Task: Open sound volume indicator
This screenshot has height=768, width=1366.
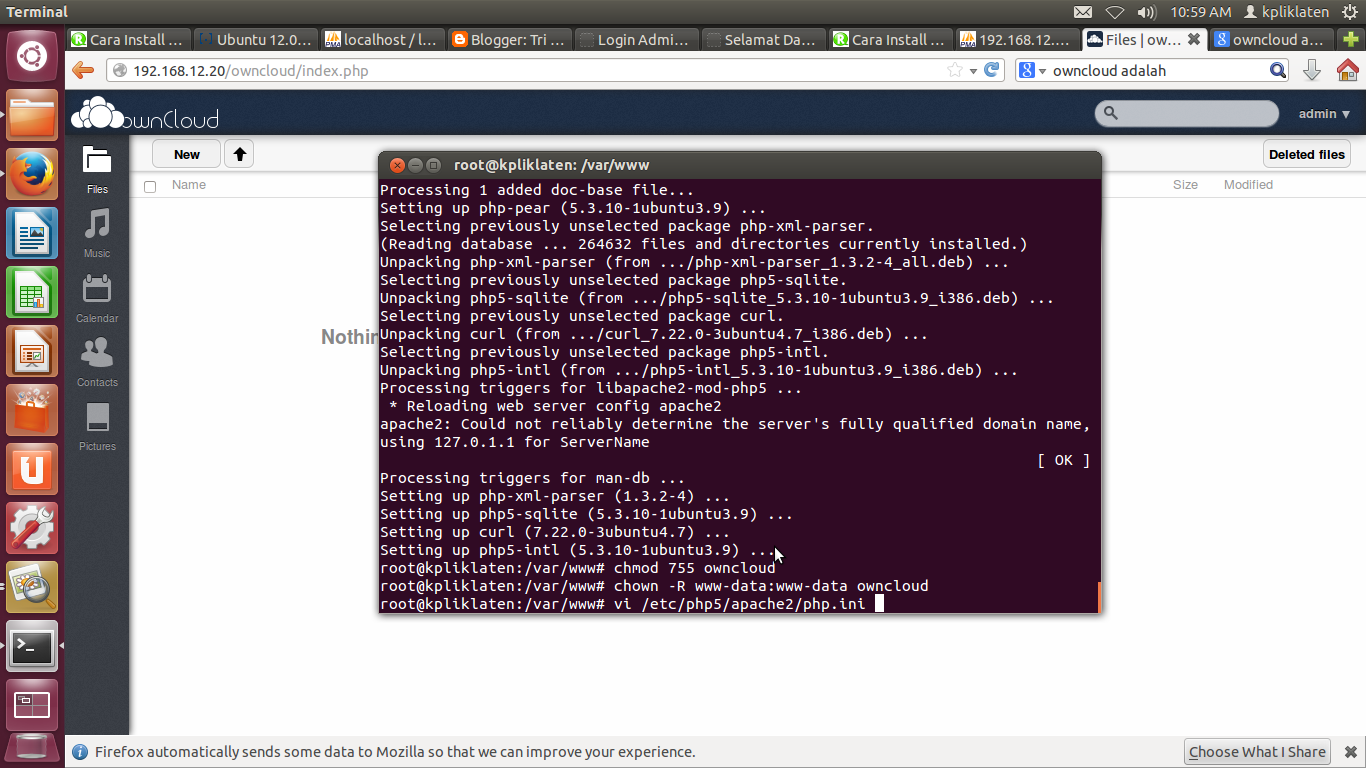Action: point(1147,12)
